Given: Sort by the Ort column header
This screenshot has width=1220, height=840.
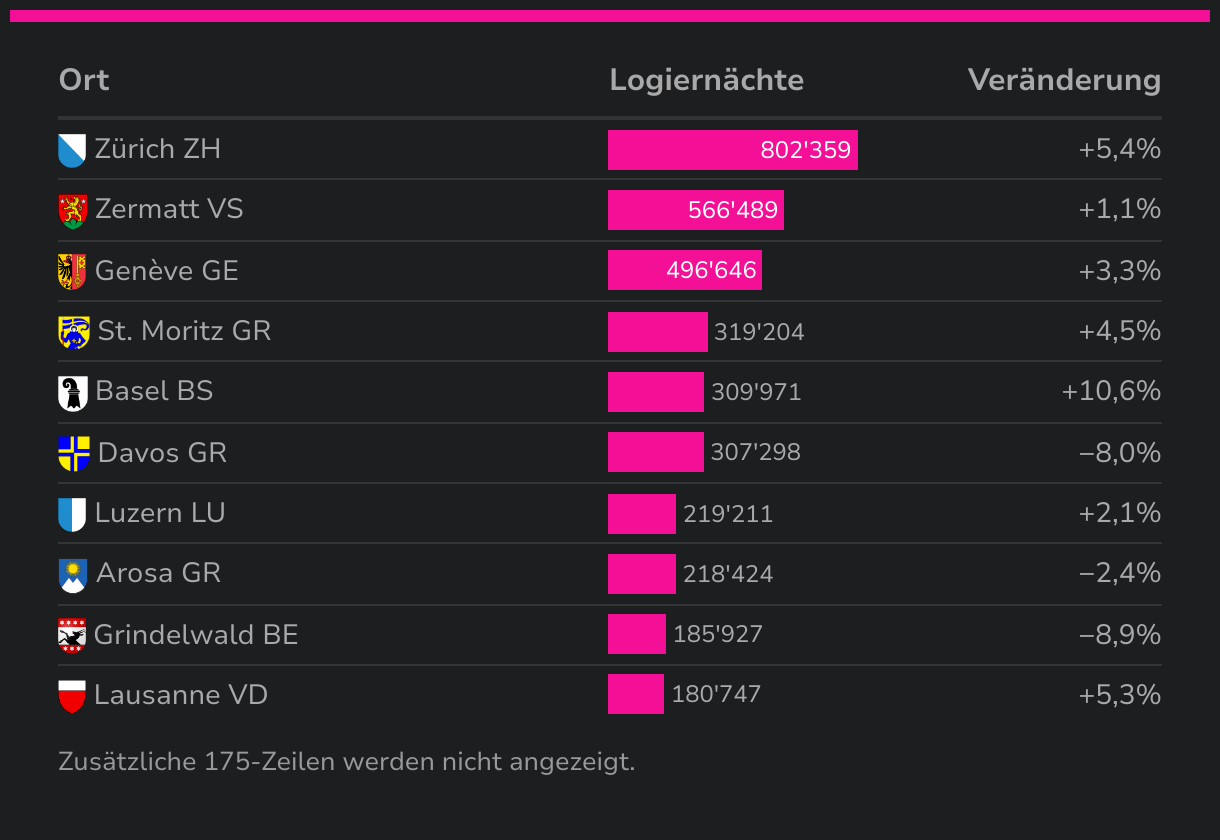Looking at the screenshot, I should coord(84,80).
